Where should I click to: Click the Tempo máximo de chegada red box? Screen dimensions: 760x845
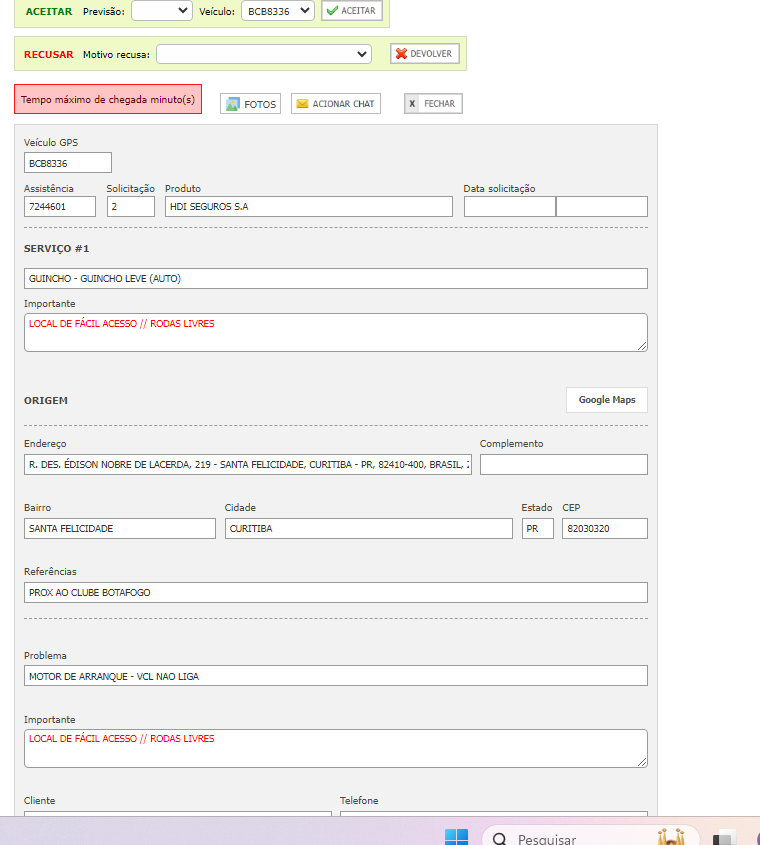point(108,100)
